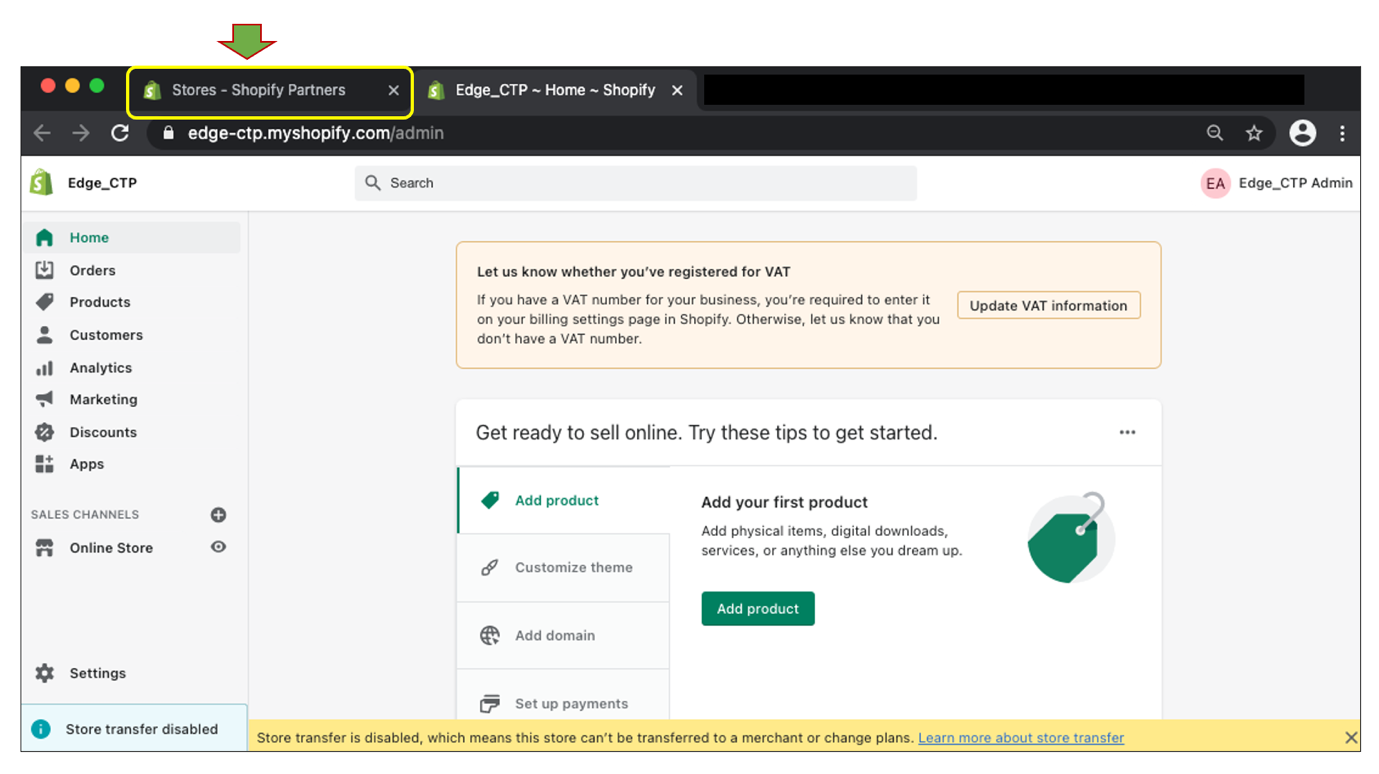Close the Stores - Shopify Partners tab

(393, 90)
